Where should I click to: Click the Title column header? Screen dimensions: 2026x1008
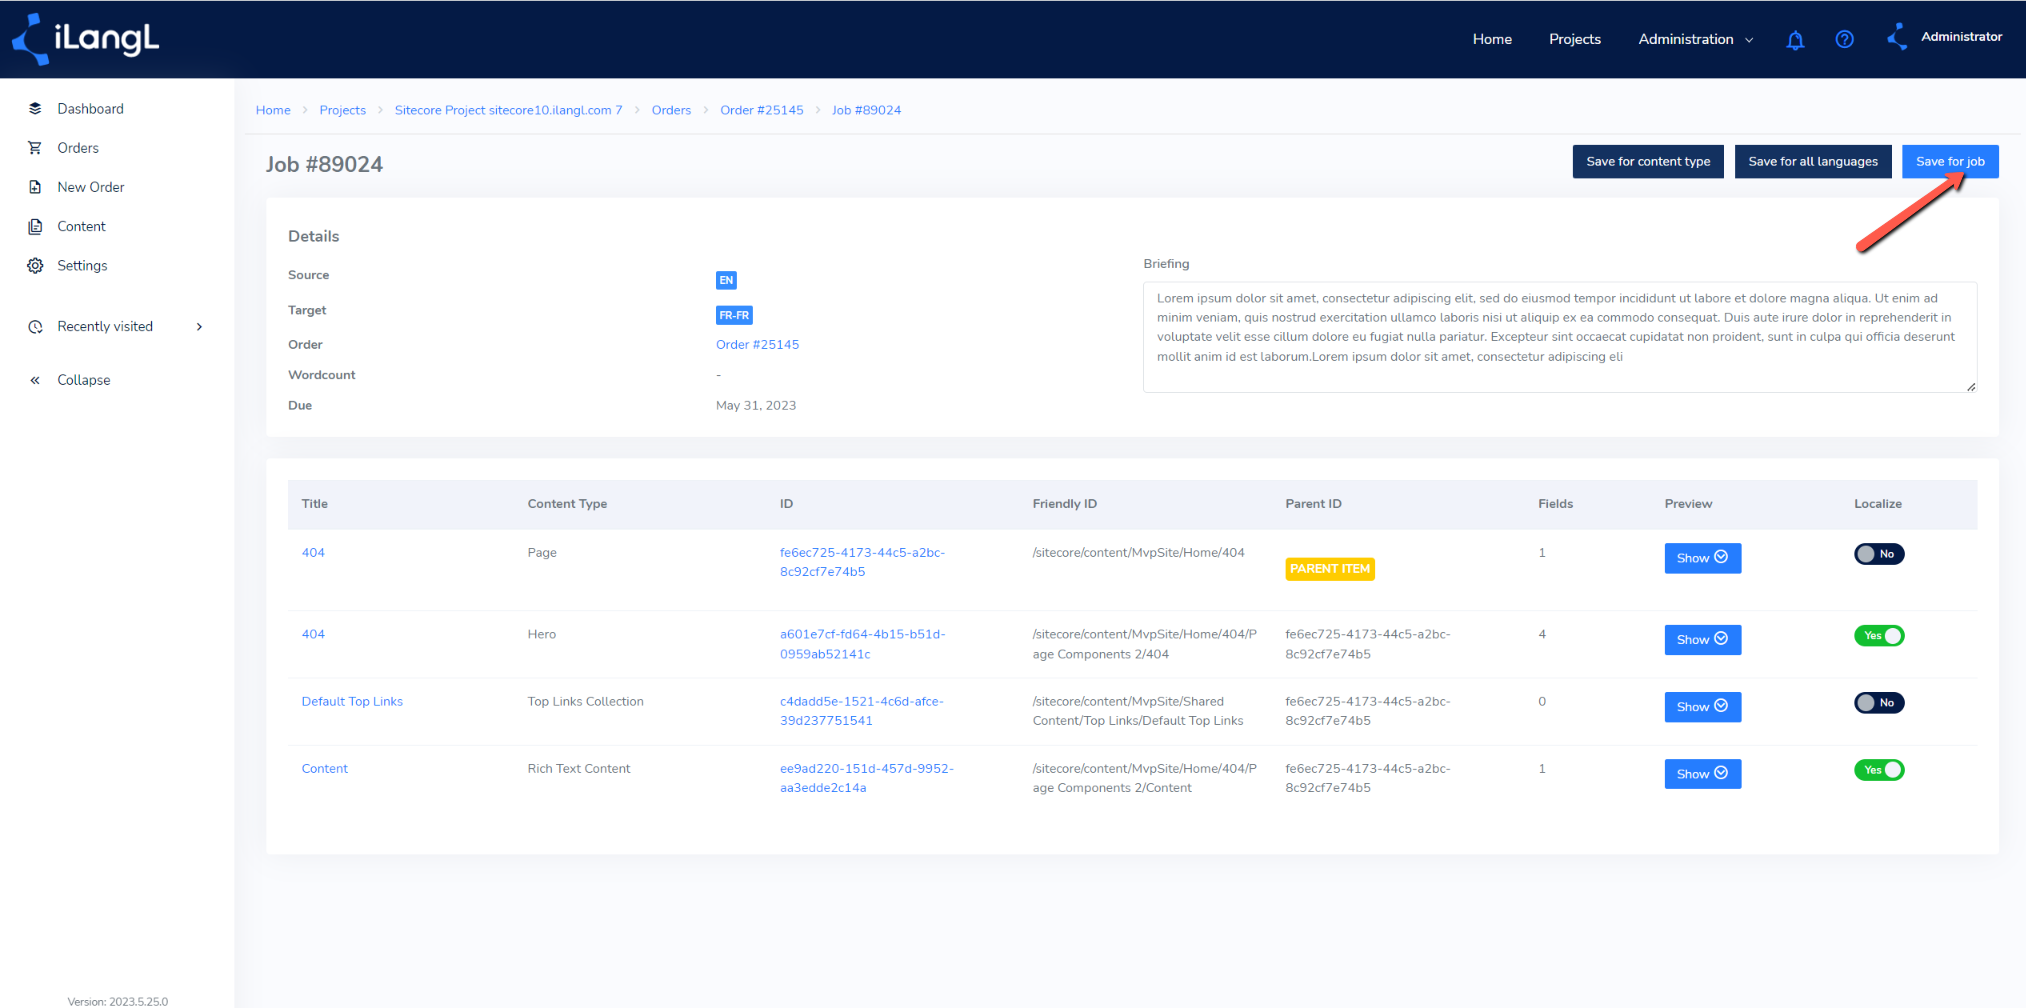[315, 504]
